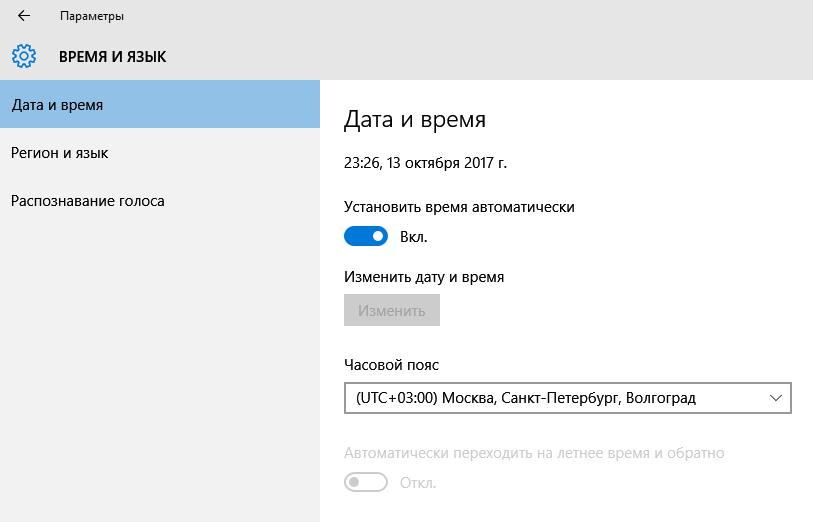Toggle the daylight saving time switch
813x522 pixels.
click(366, 482)
